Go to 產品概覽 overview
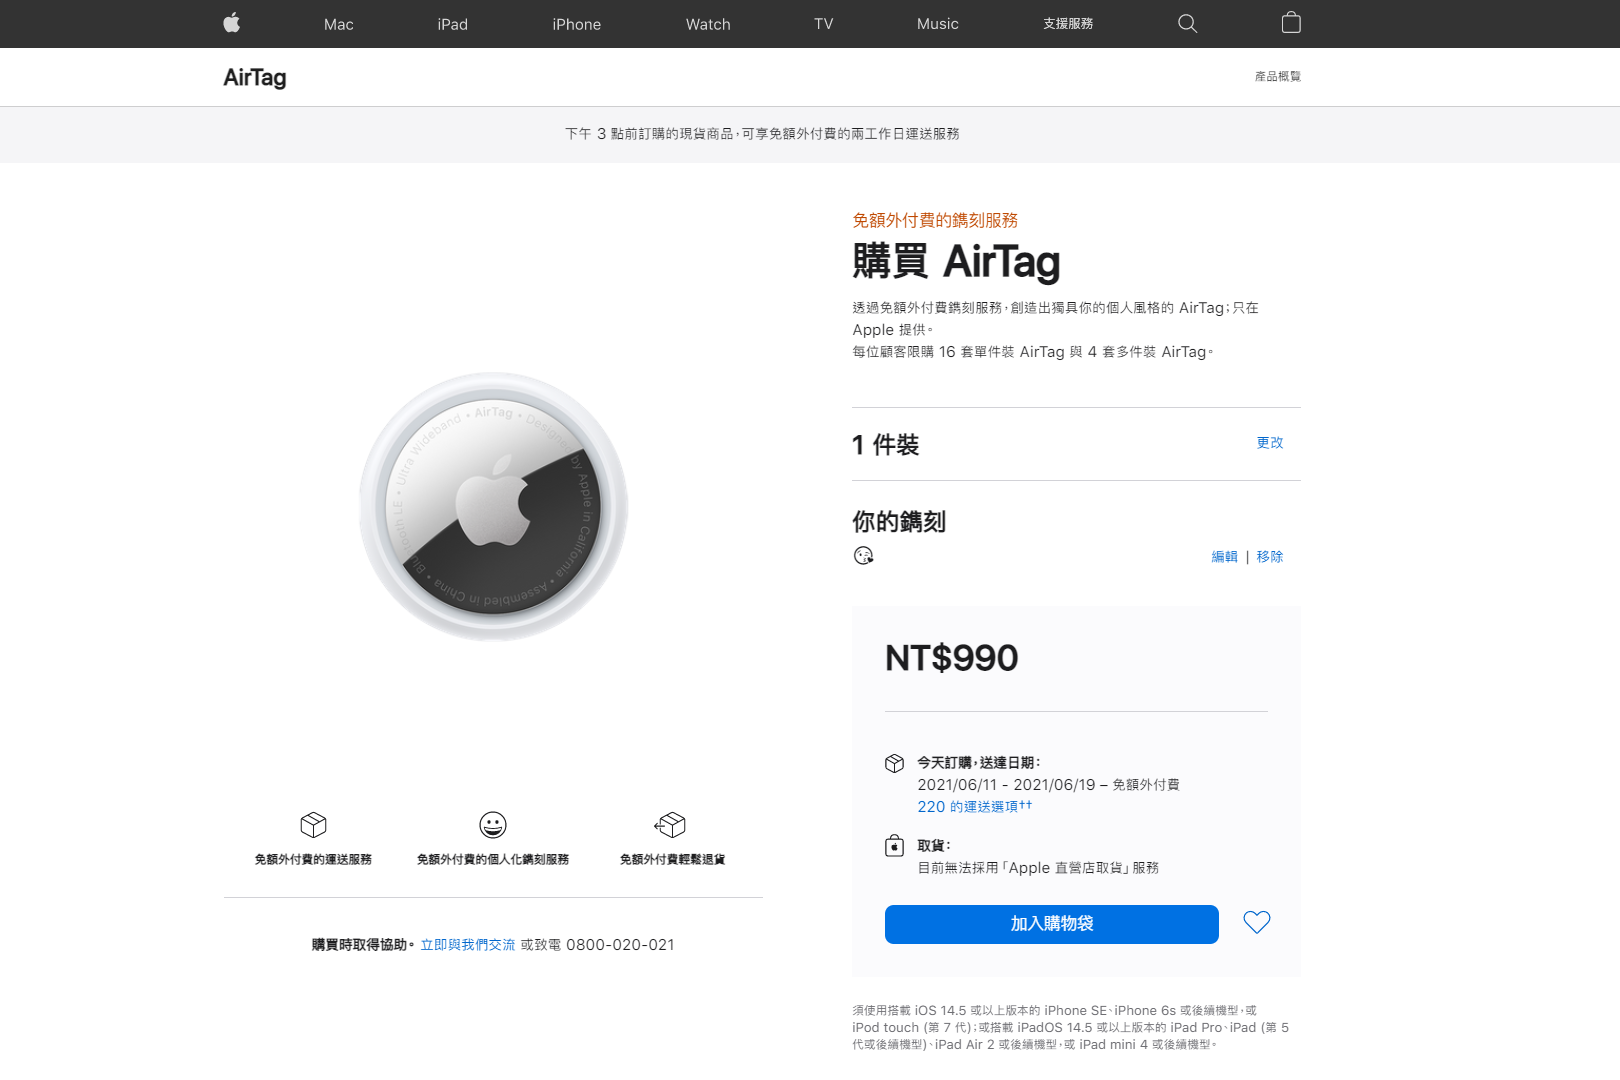This screenshot has height=1080, width=1620. (x=1278, y=76)
